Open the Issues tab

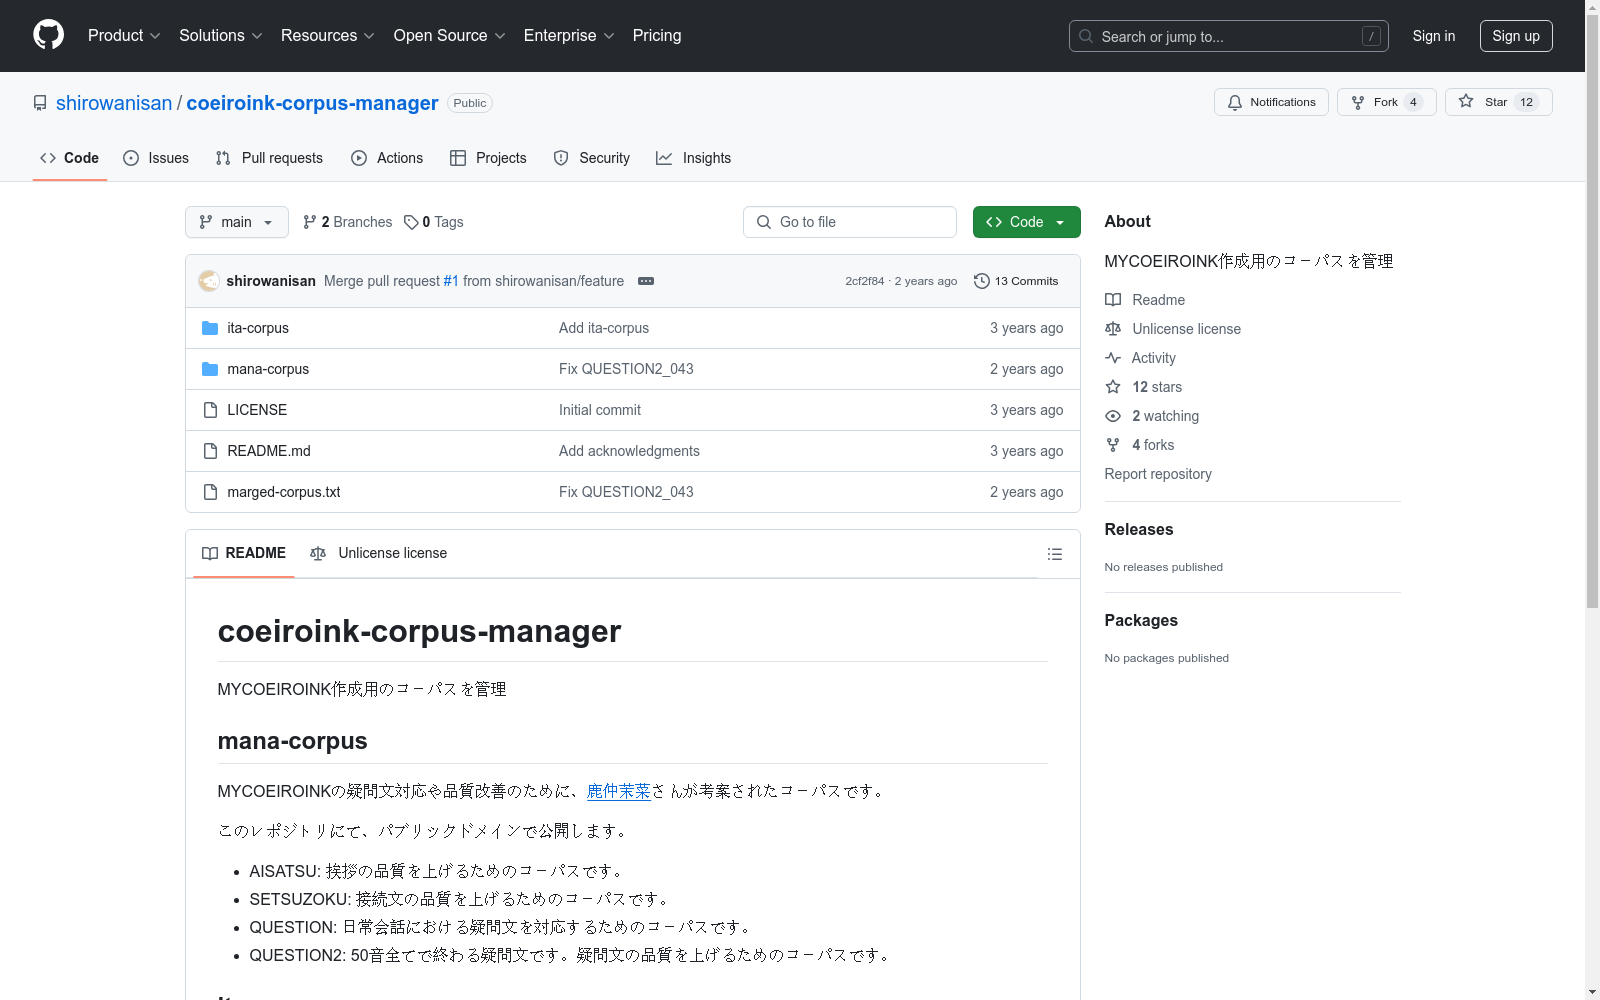point(156,158)
